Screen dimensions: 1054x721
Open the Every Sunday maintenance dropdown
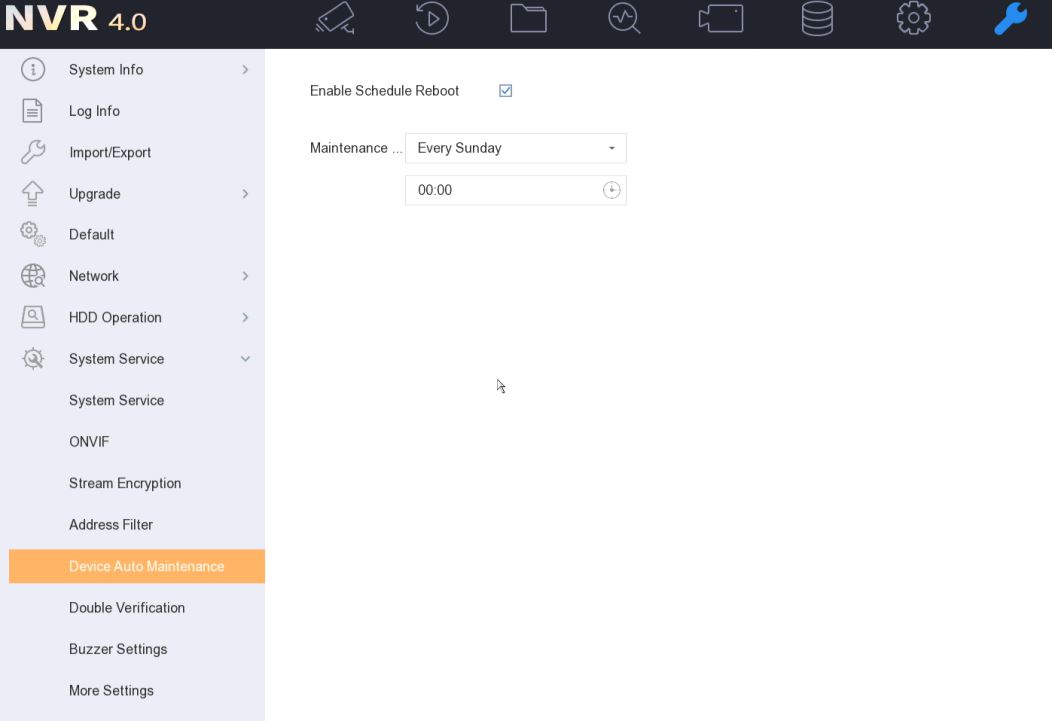516,148
